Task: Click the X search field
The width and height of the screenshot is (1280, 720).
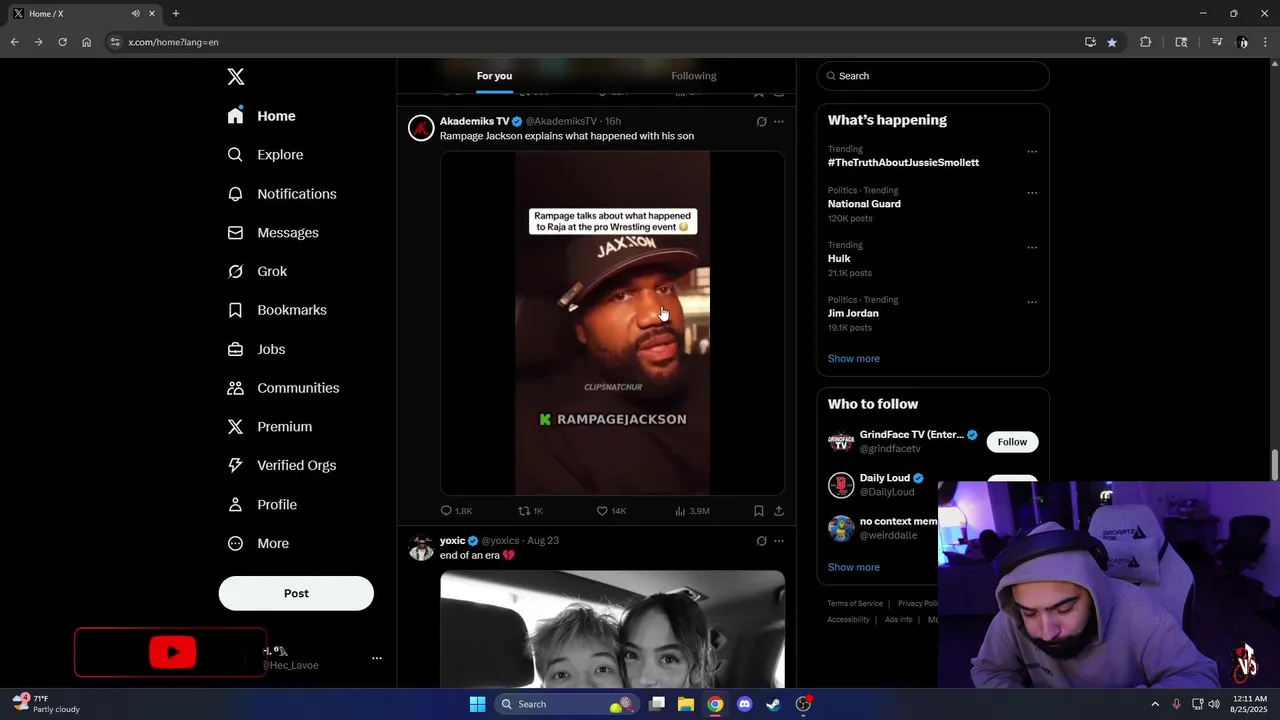Action: pyautogui.click(x=933, y=76)
